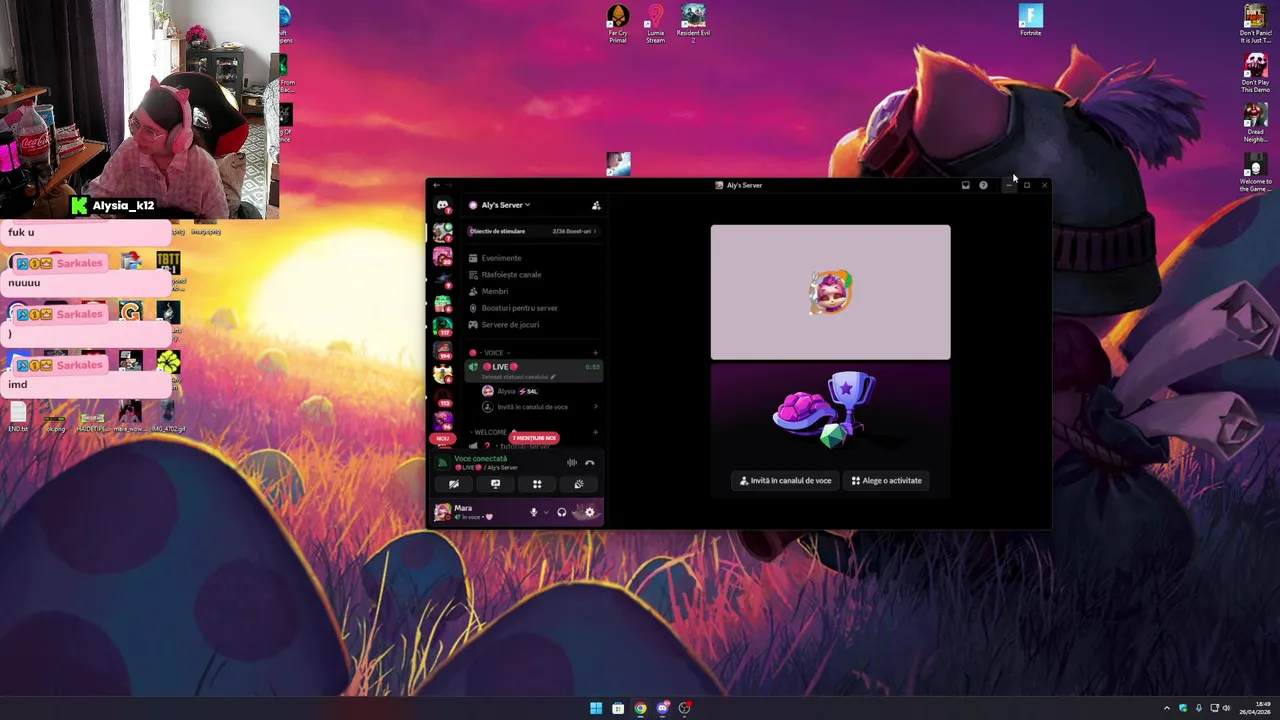Open server icon with 113 badge

point(443,398)
